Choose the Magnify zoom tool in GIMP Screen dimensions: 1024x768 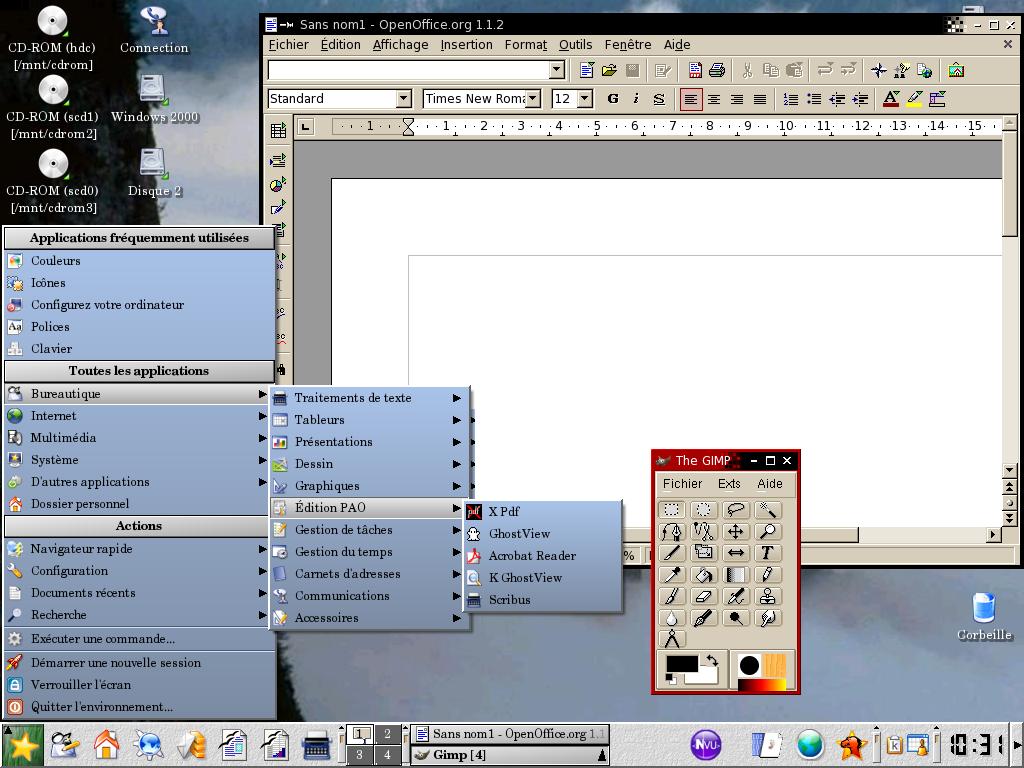[767, 532]
